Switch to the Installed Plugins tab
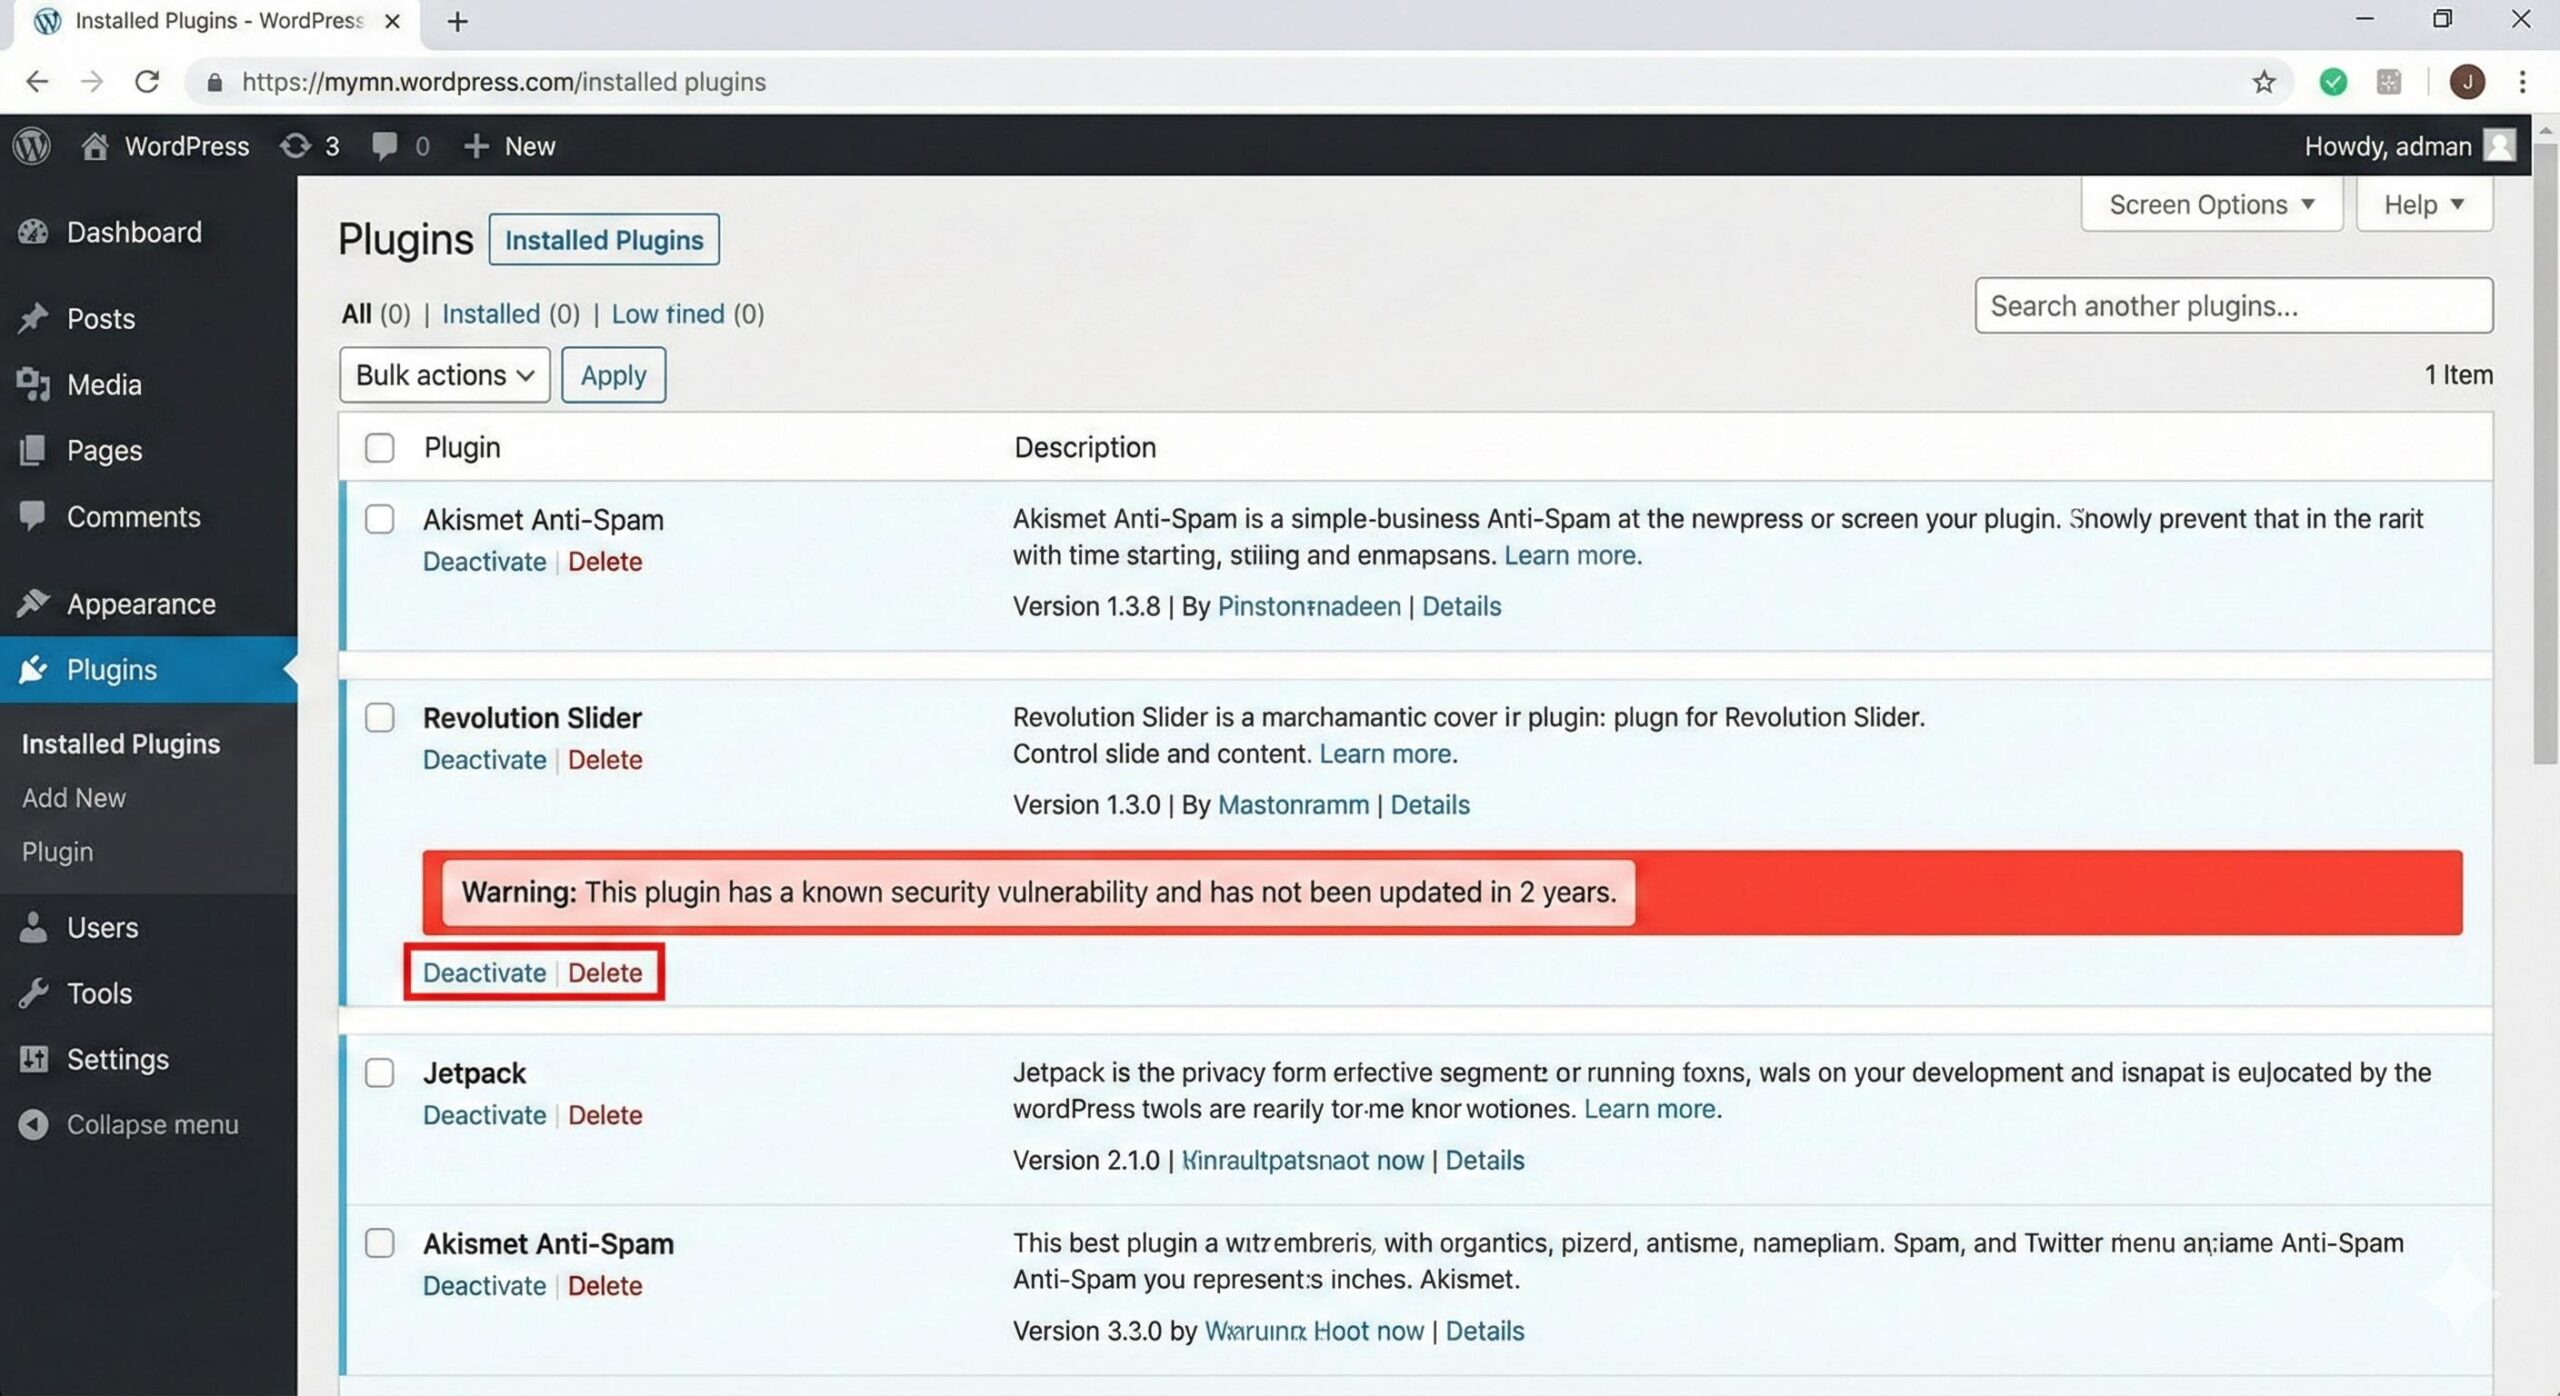 click(x=604, y=239)
